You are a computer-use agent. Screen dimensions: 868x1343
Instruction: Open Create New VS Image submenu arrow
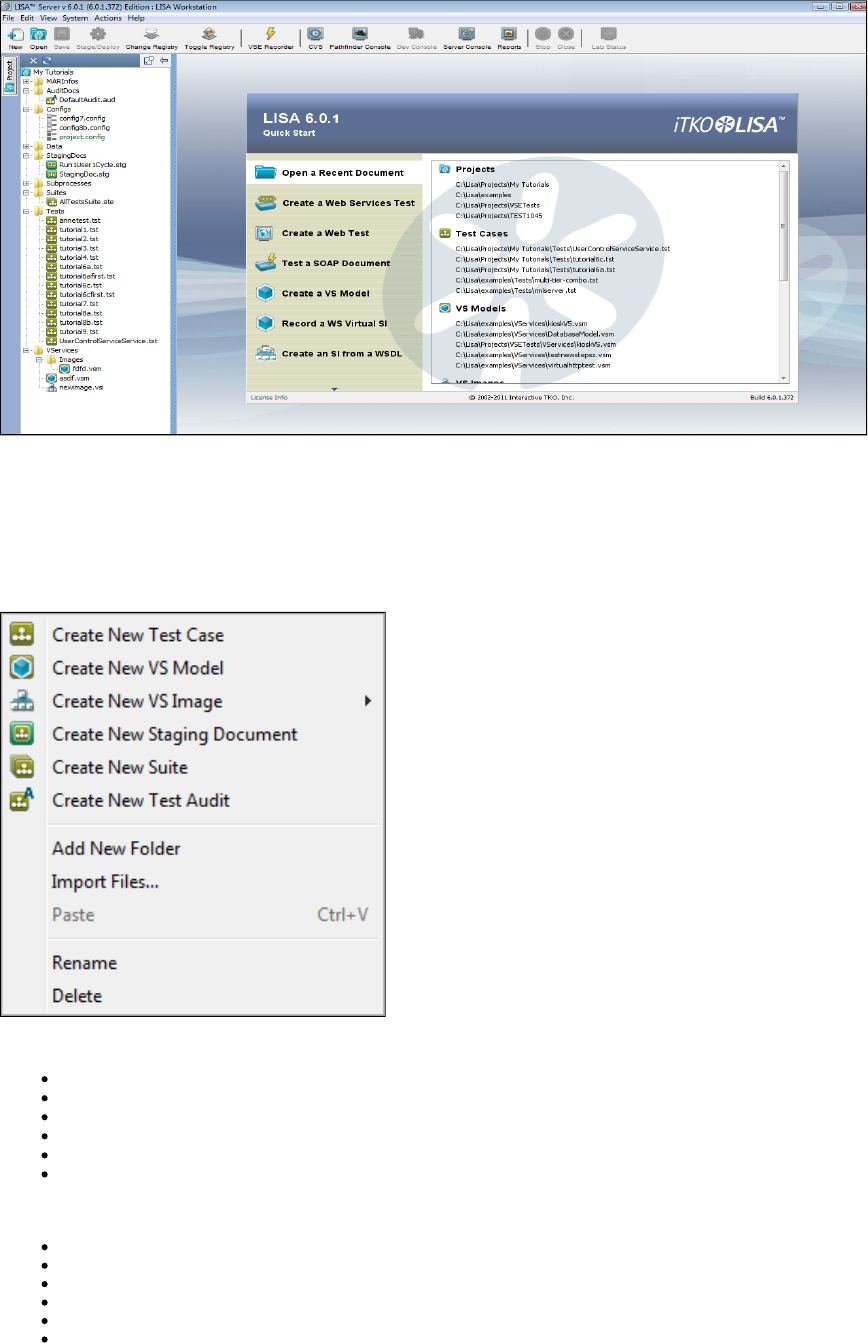[x=368, y=701]
